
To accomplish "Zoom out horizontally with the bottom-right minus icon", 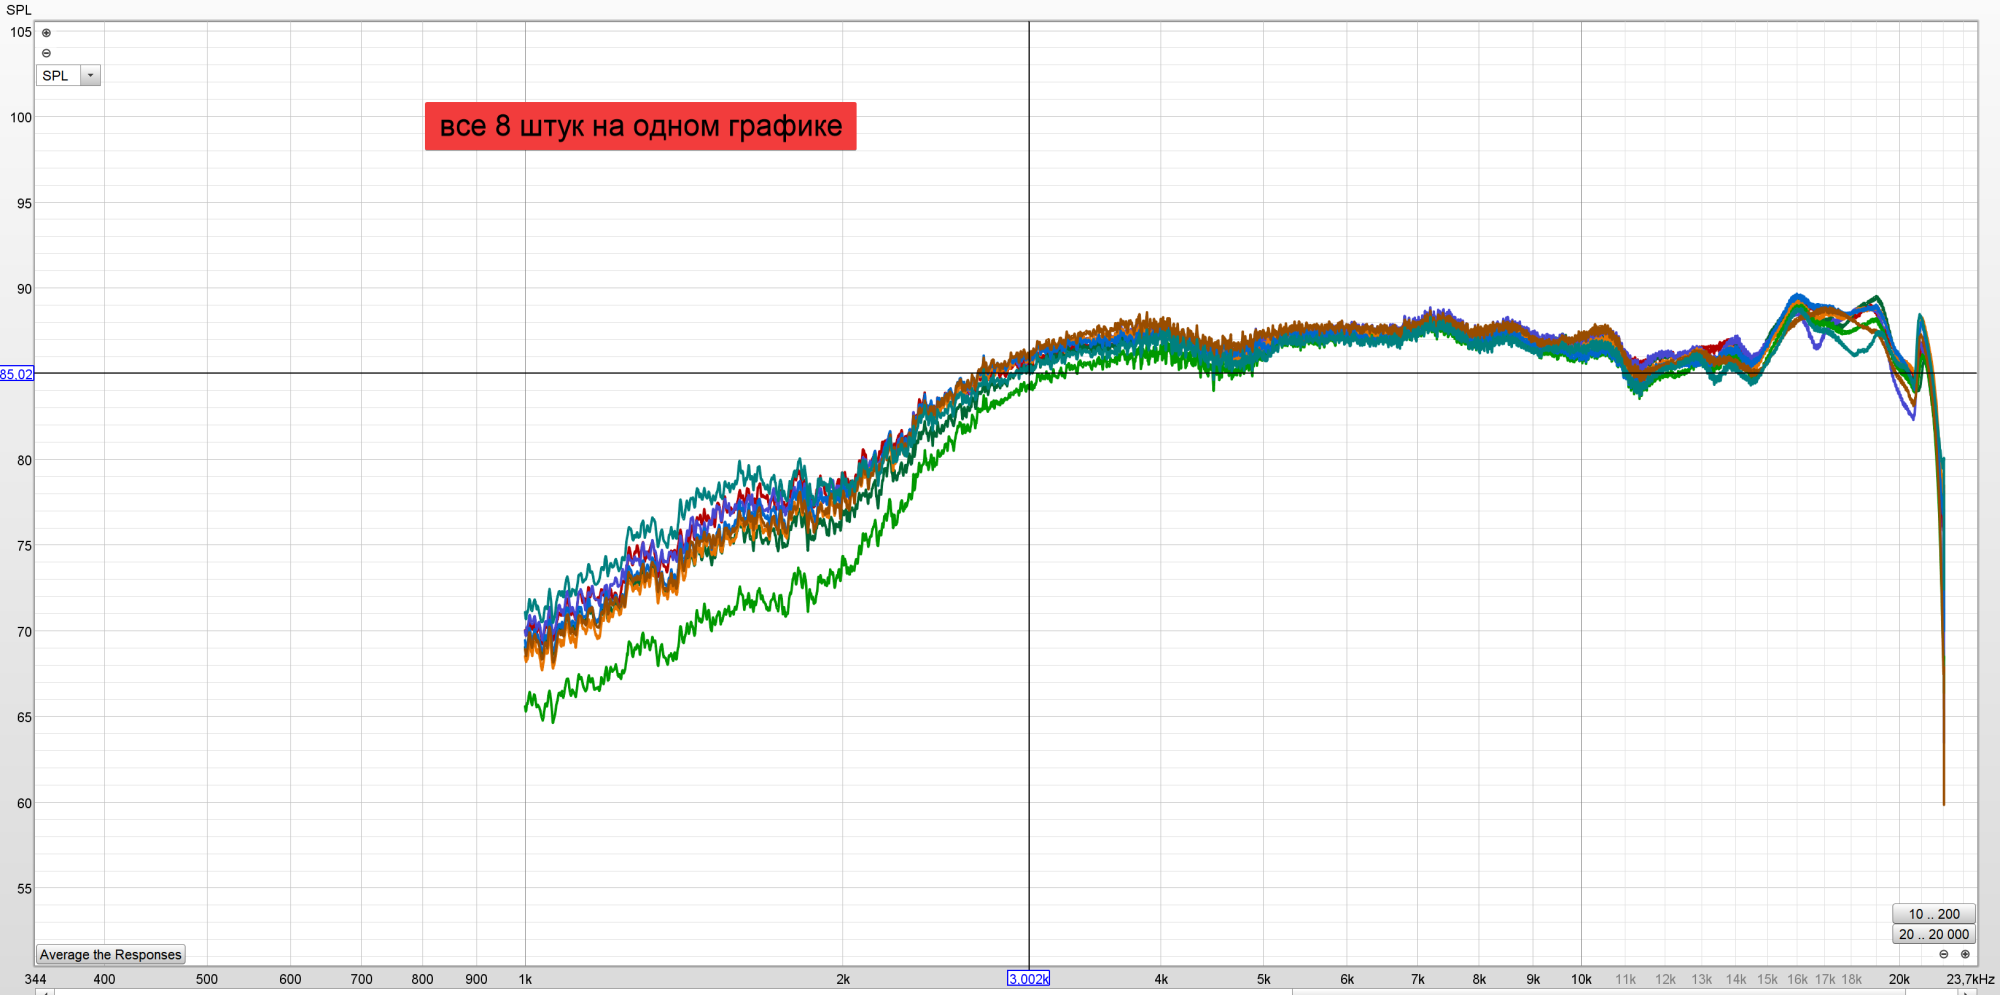I will [x=1944, y=954].
